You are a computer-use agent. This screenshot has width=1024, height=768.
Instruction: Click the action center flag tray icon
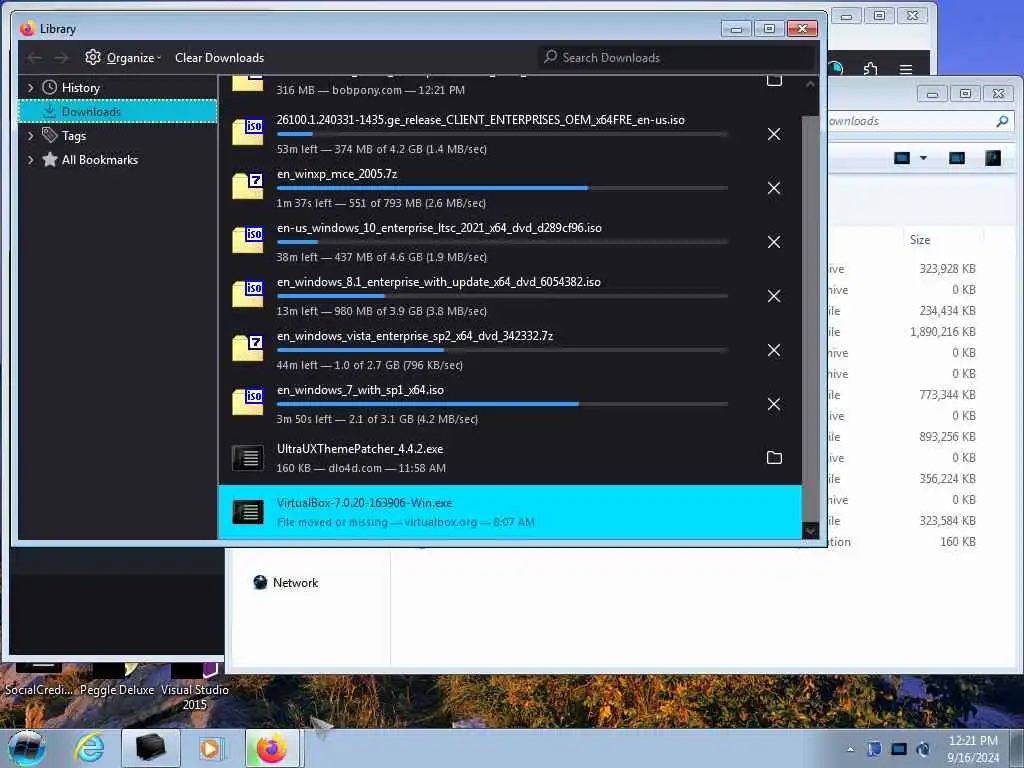[874, 749]
